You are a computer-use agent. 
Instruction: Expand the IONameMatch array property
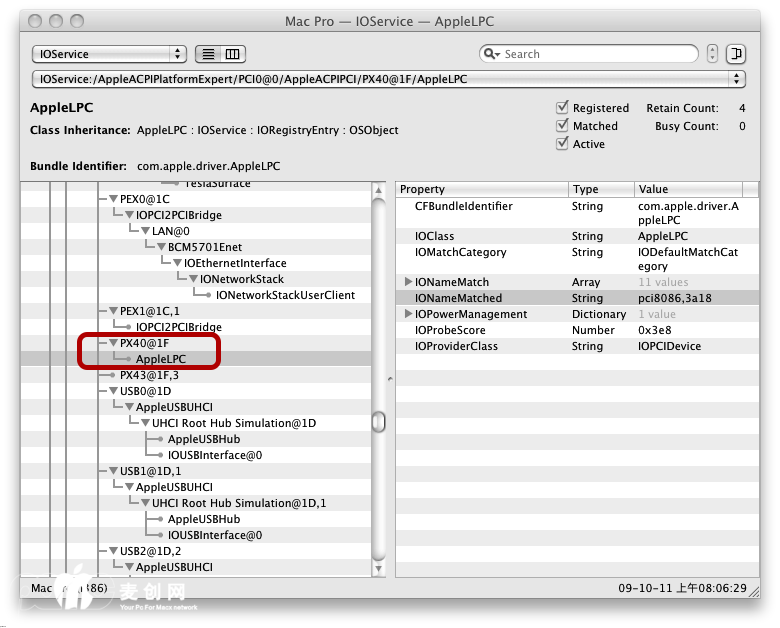[x=408, y=283]
